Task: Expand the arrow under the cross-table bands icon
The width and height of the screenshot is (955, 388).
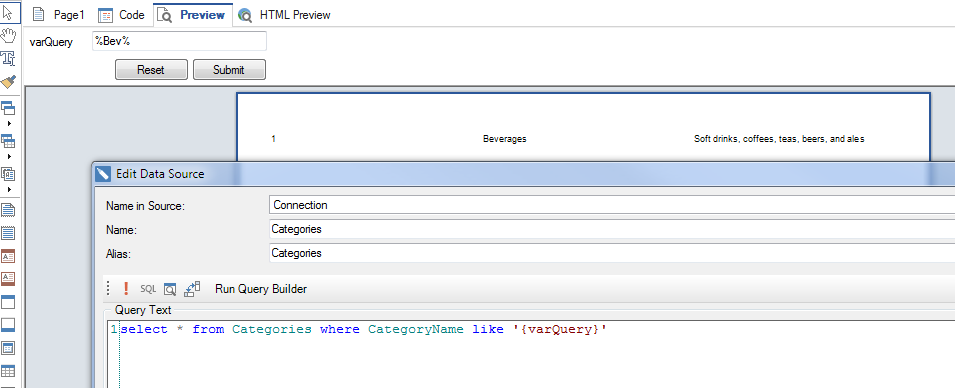Action: 9,157
